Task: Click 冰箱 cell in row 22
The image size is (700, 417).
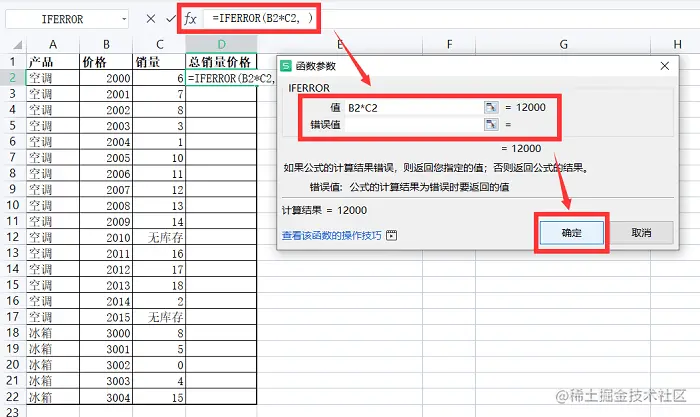Action: 53,397
